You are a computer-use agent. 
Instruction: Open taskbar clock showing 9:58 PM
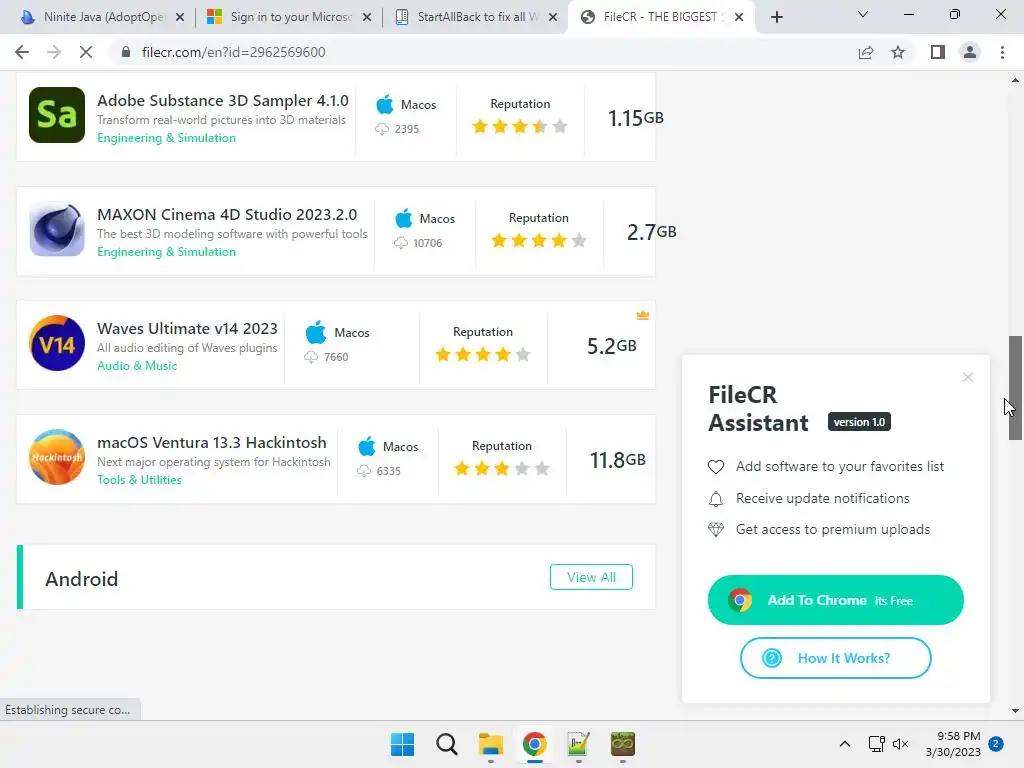pyautogui.click(x=953, y=744)
